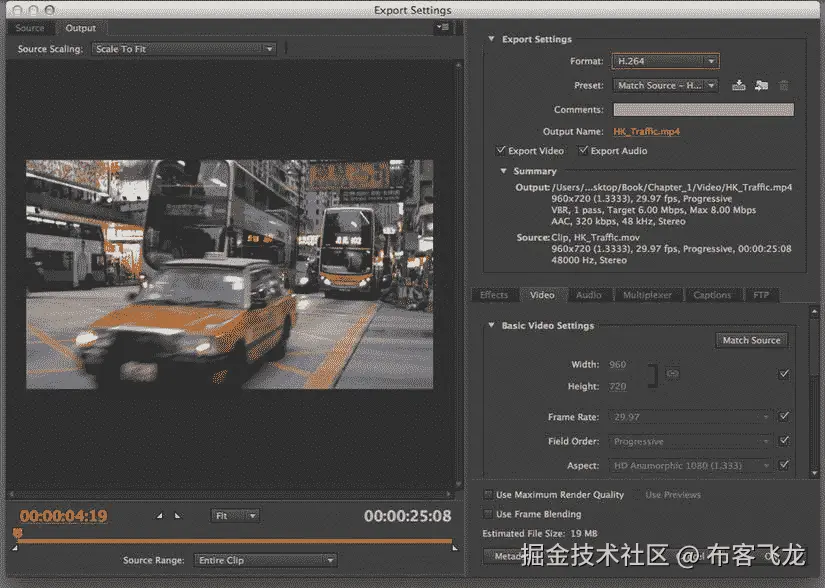Collapse the Summary section triangle
This screenshot has height=588, width=825.
click(504, 171)
